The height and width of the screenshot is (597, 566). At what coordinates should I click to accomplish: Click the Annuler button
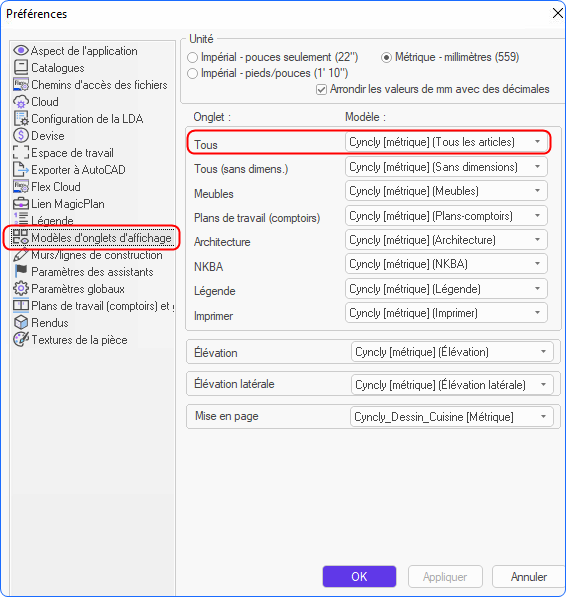(529, 576)
